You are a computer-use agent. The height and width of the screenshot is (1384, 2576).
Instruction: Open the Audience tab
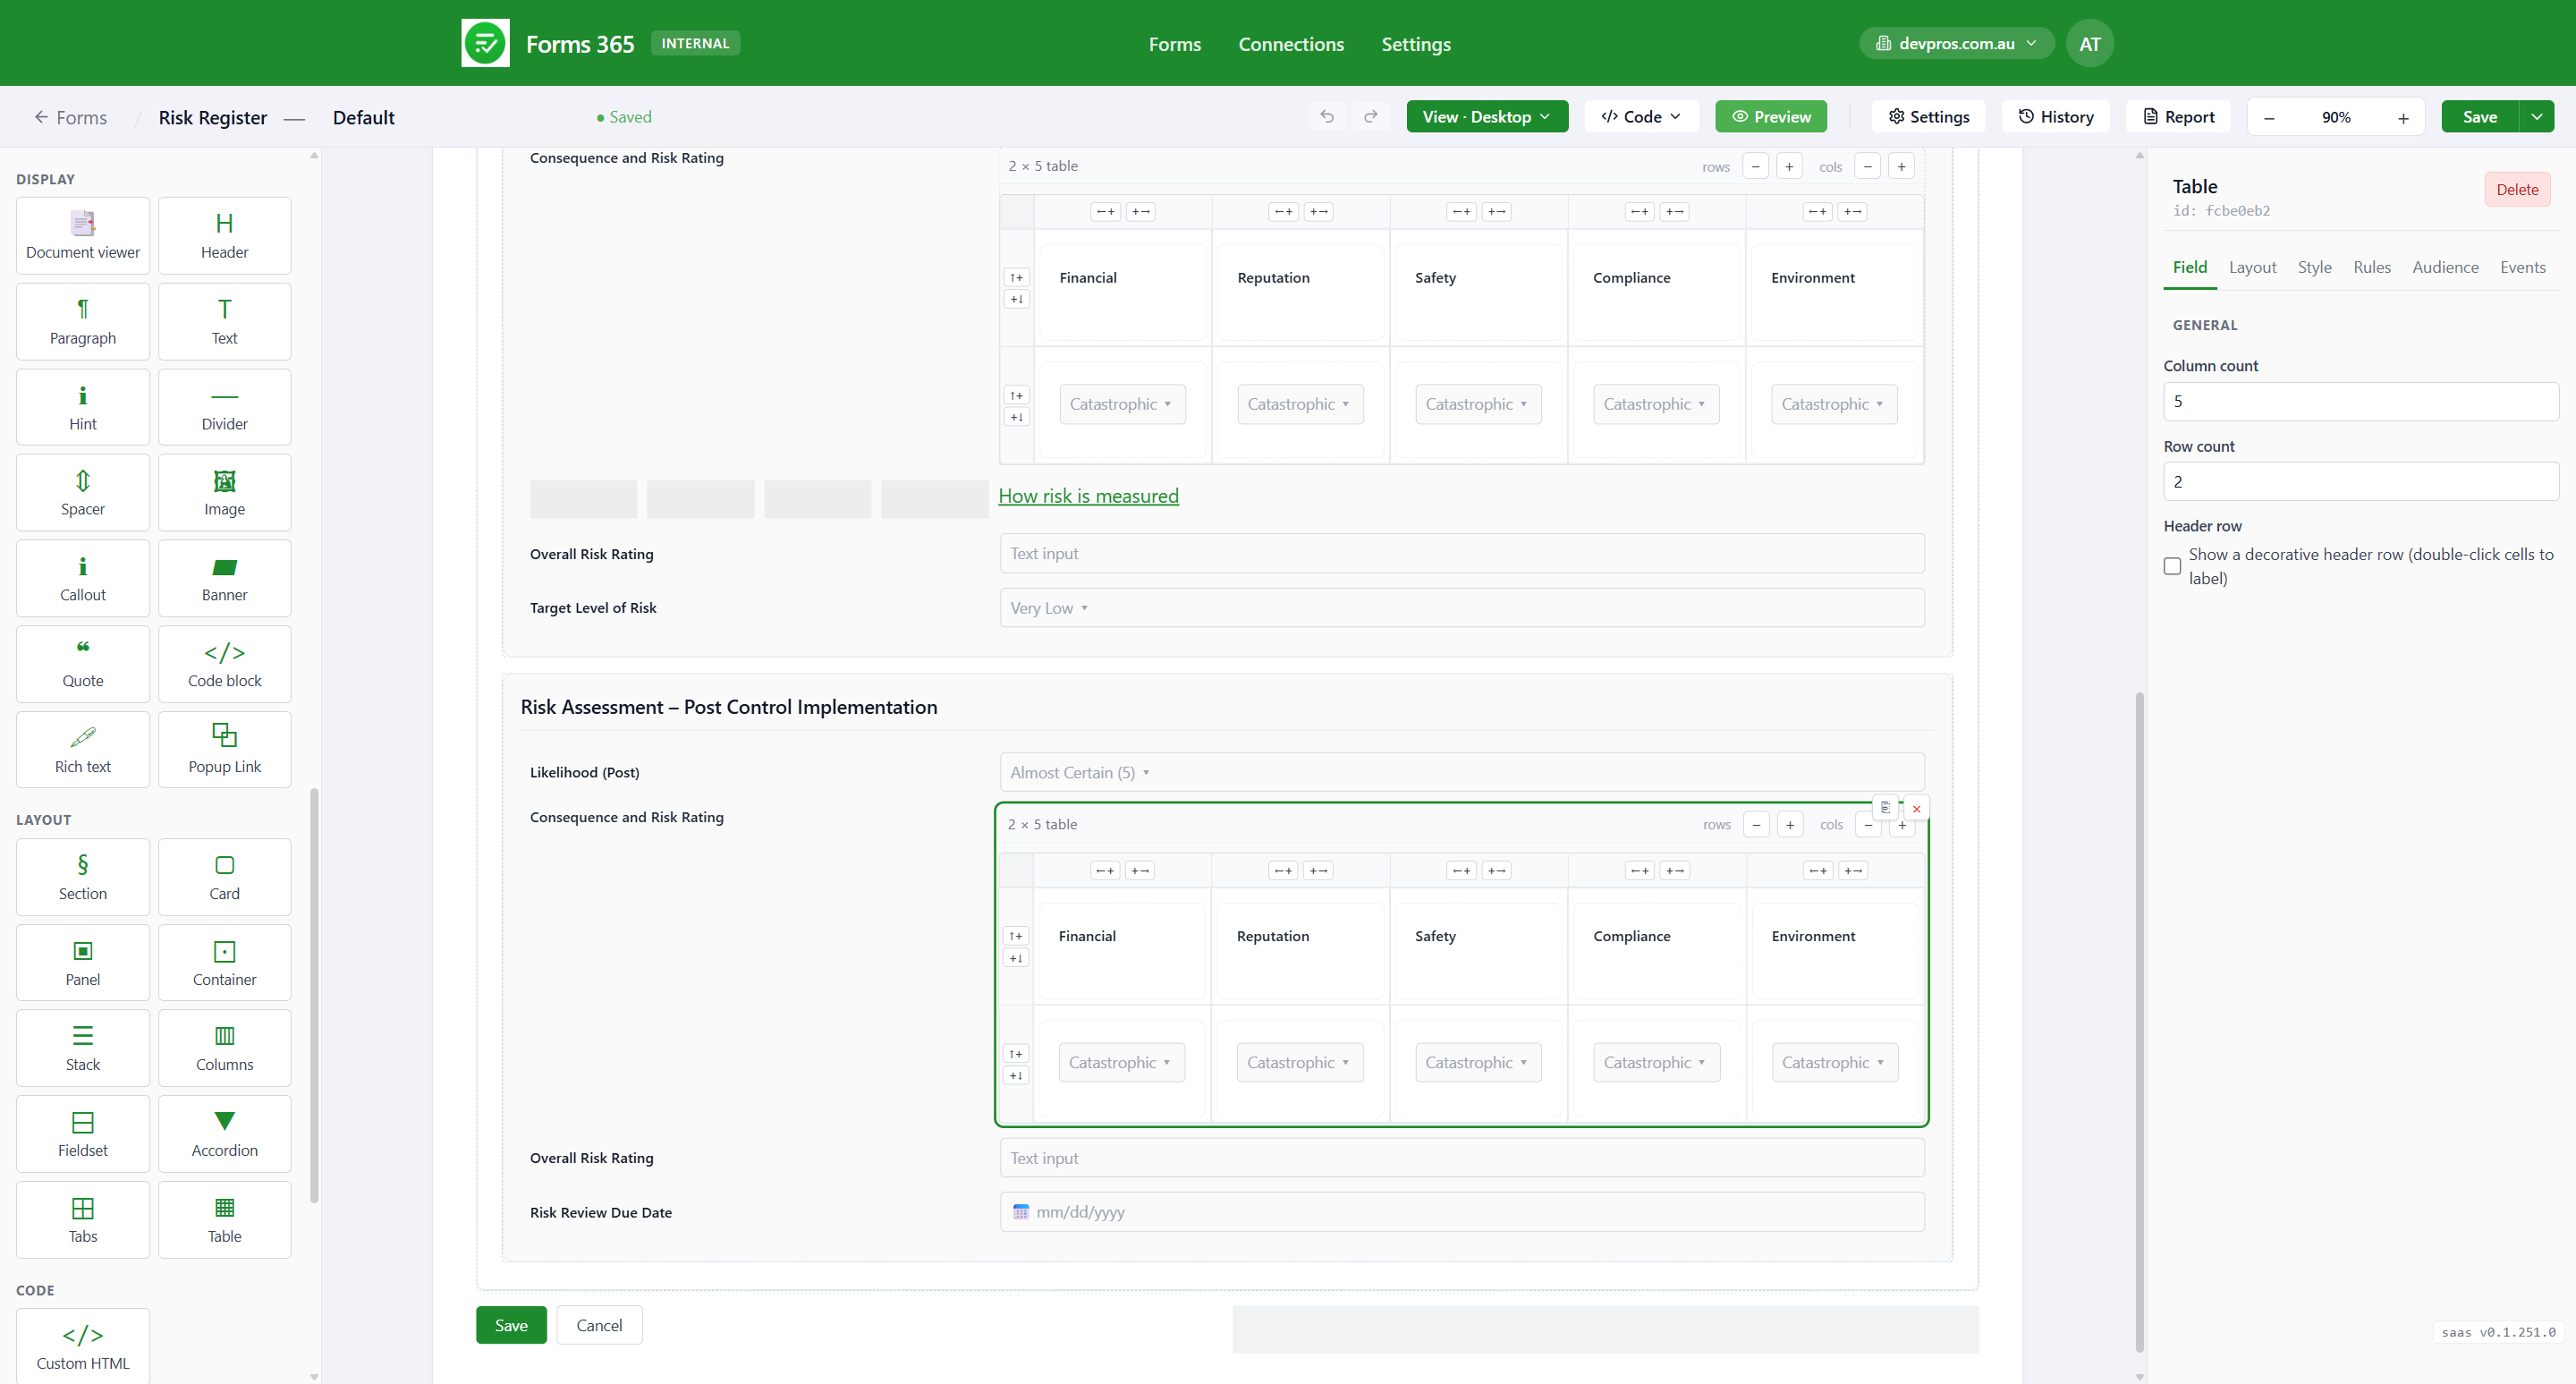pos(2445,267)
